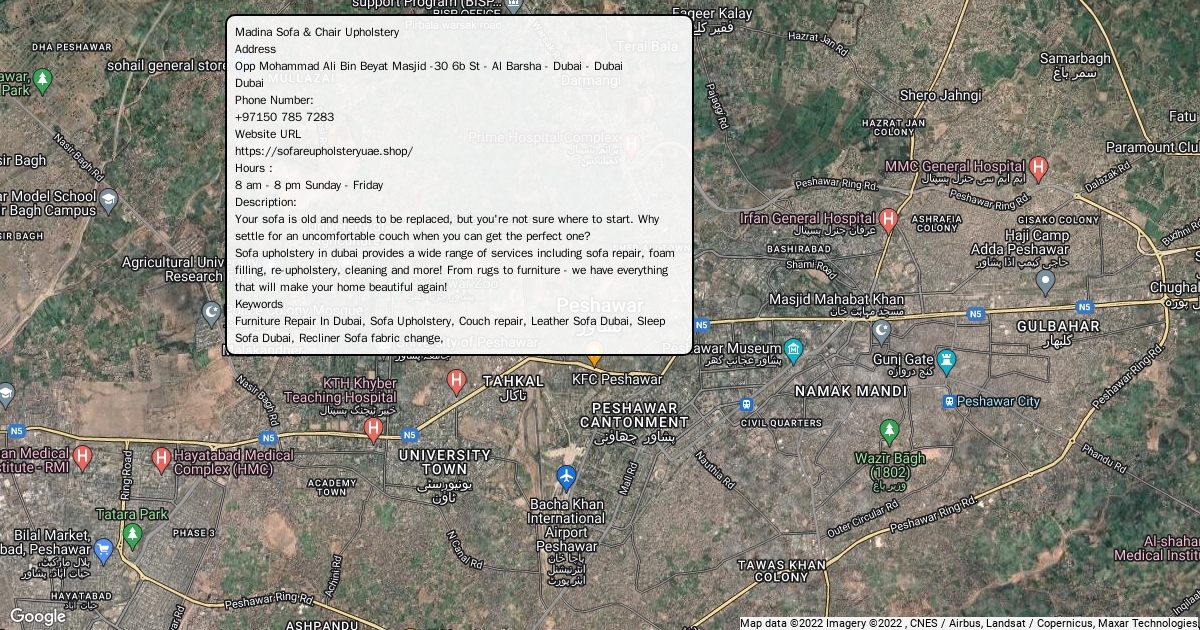Click the school icon near Bagh Campus
The height and width of the screenshot is (630, 1200).
click(x=107, y=203)
